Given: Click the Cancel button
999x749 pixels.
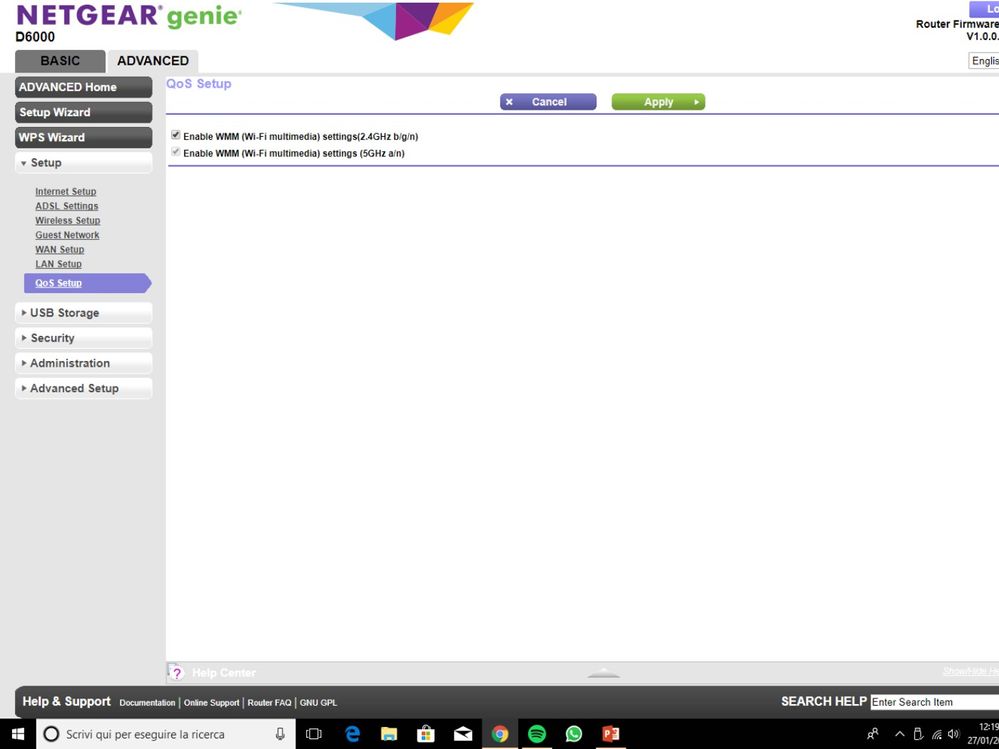Looking at the screenshot, I should coord(548,102).
